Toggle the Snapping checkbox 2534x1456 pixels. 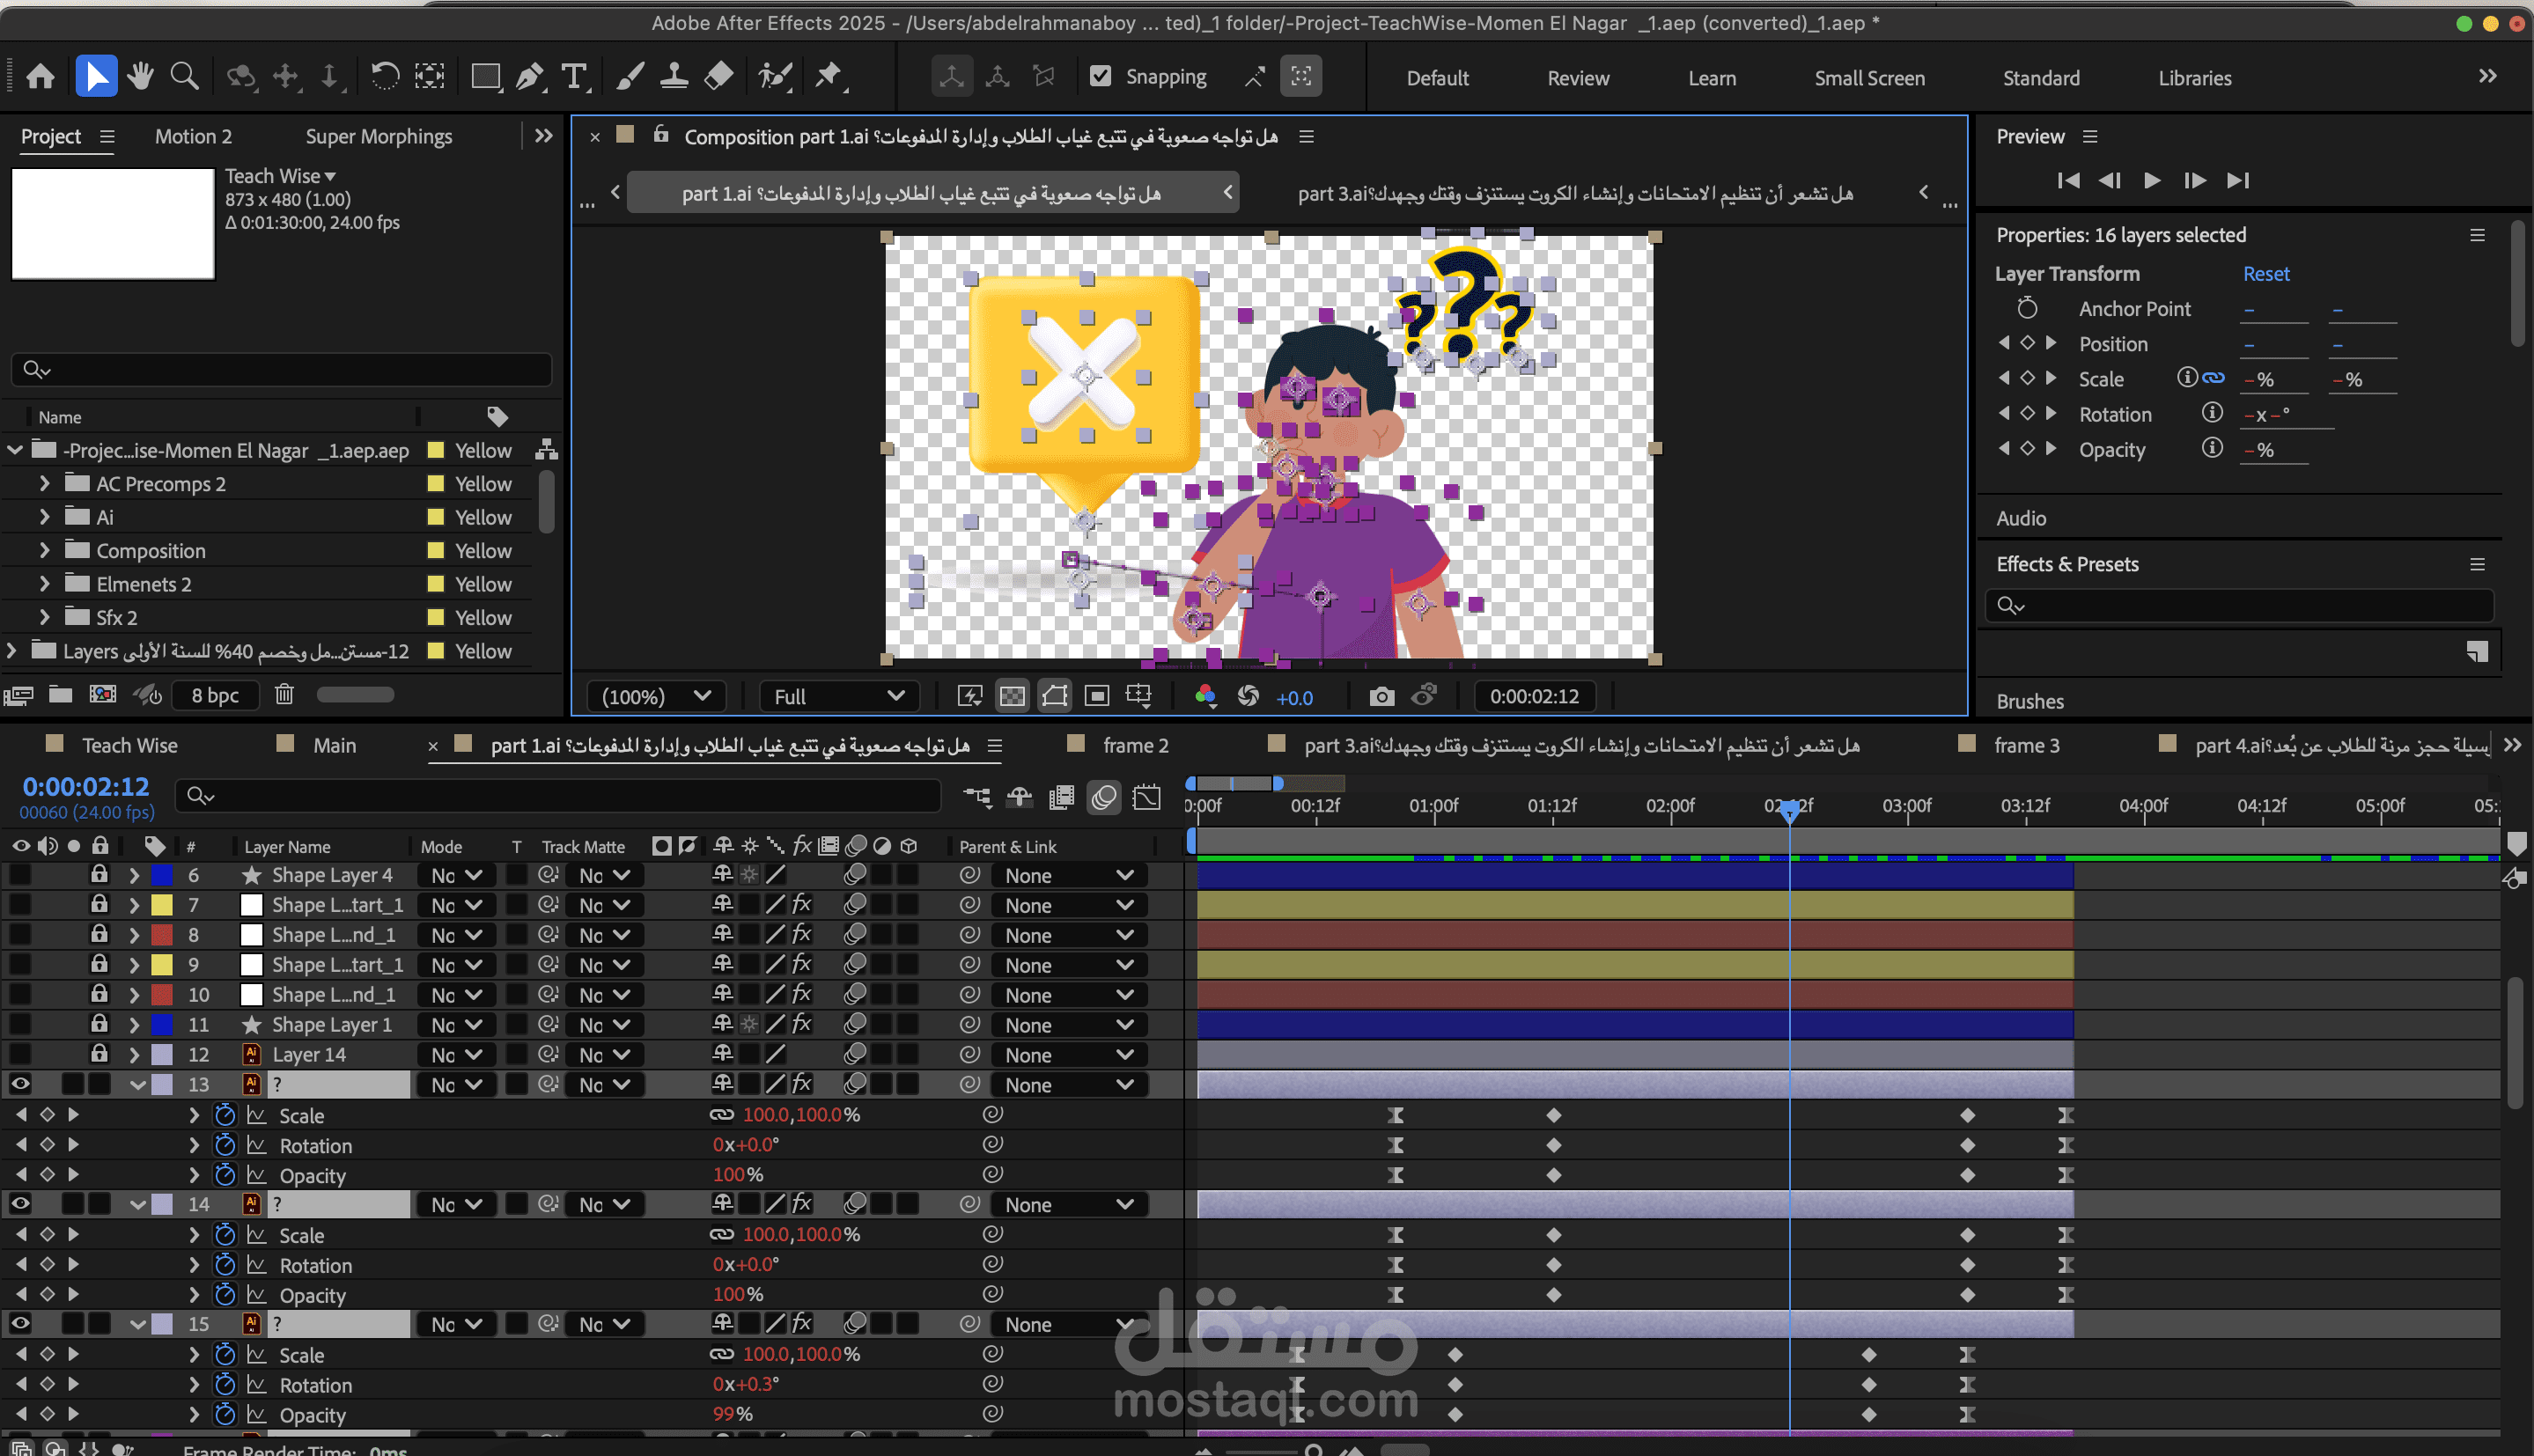coord(1100,76)
